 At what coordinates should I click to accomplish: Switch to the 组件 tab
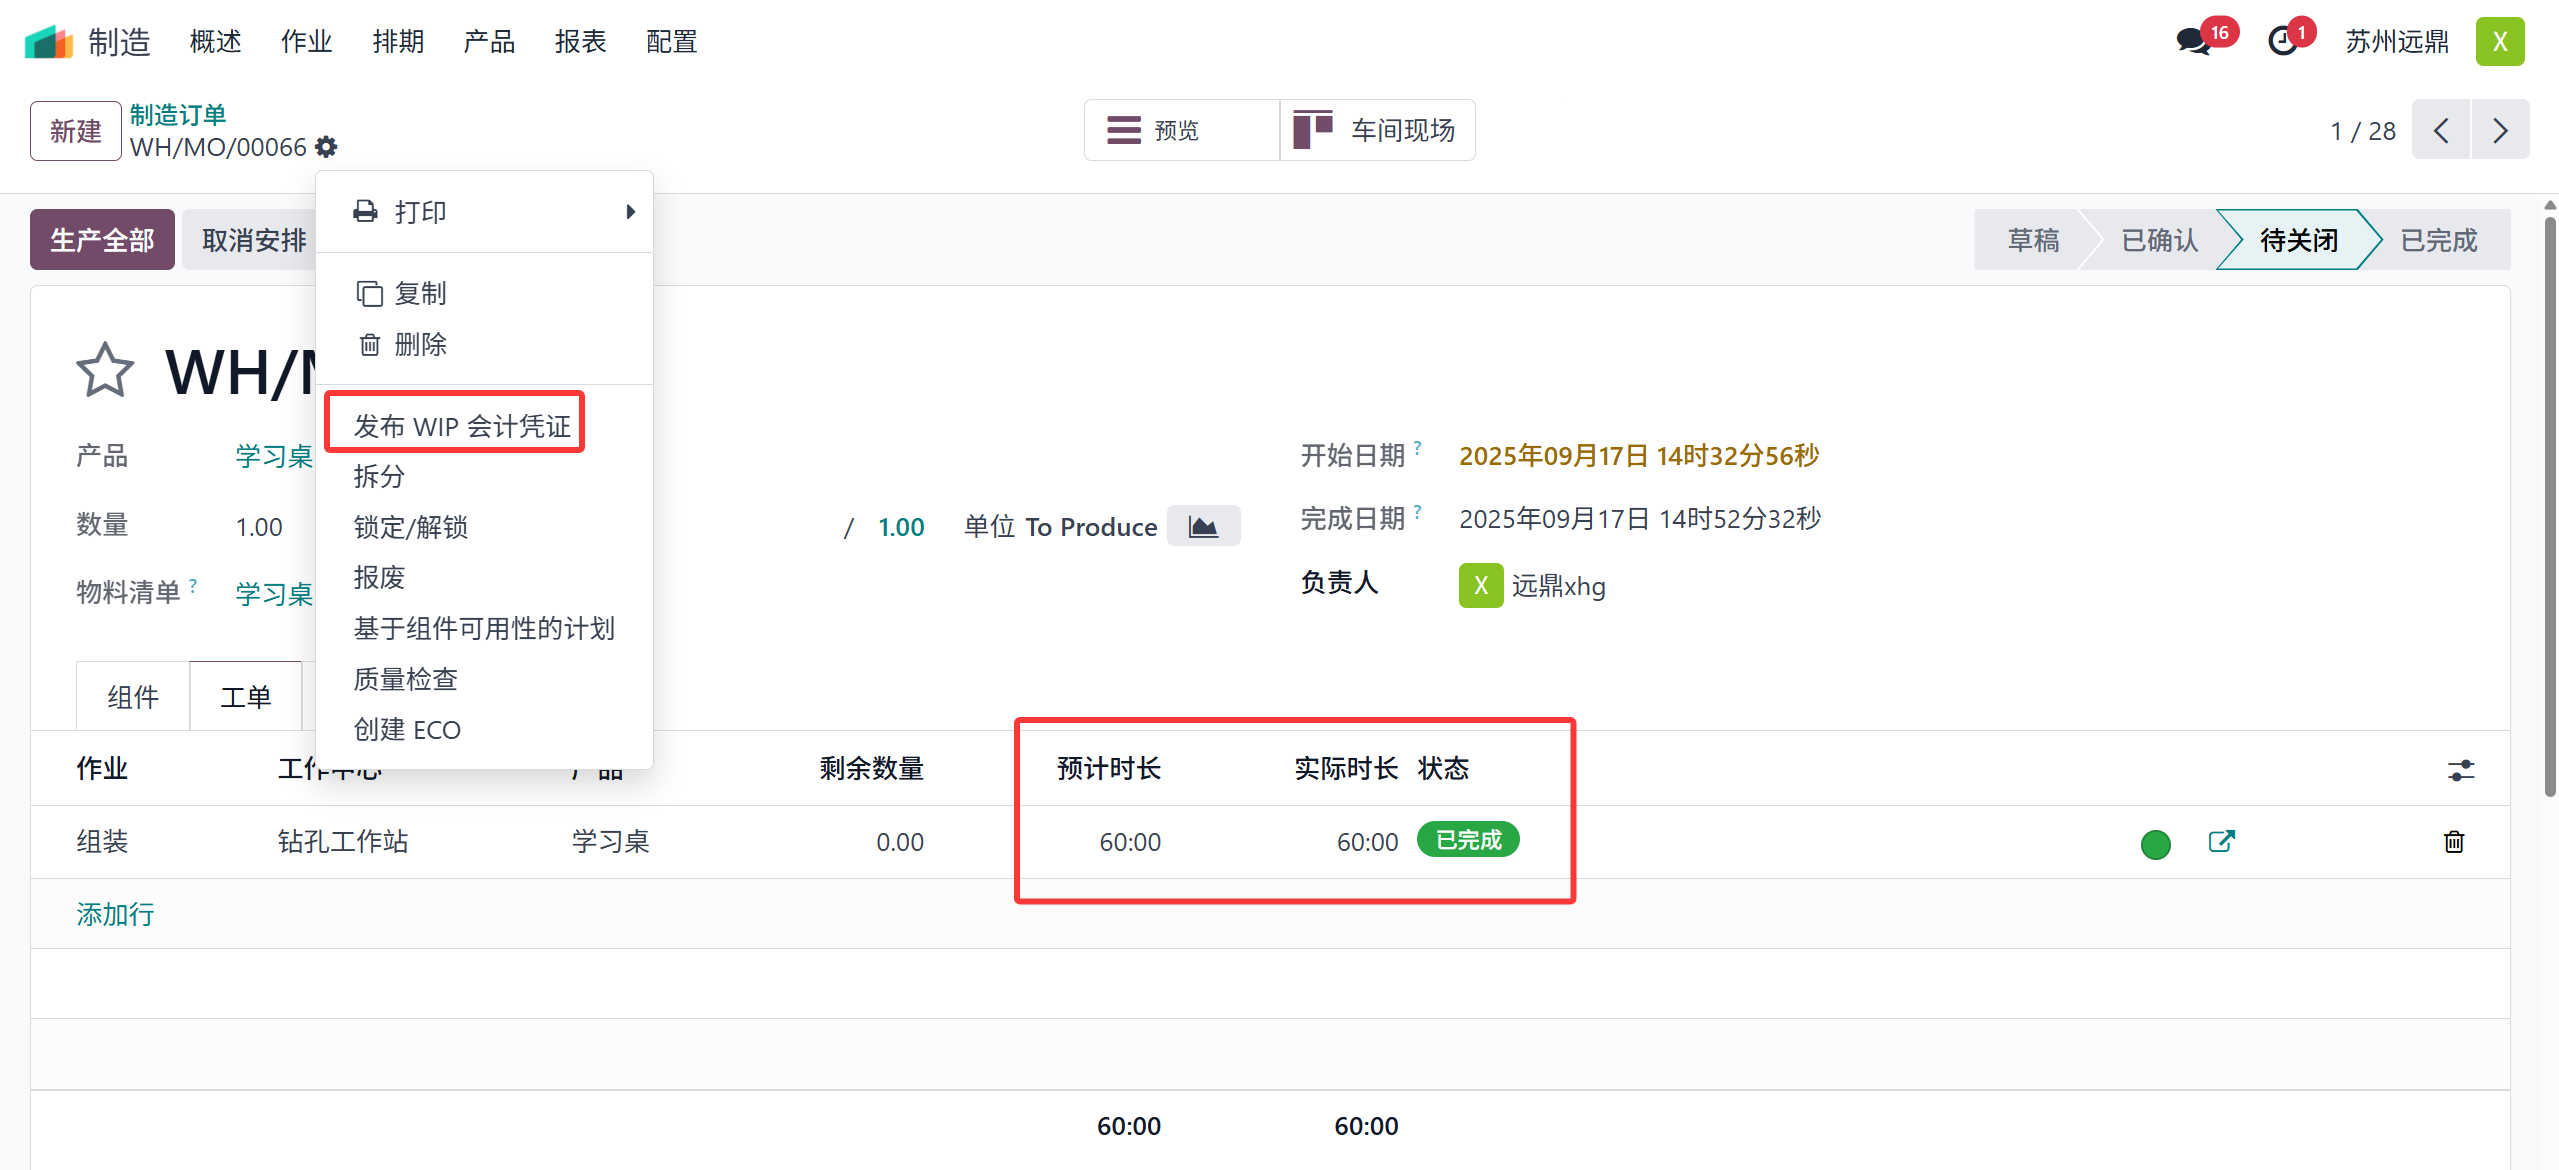(133, 697)
